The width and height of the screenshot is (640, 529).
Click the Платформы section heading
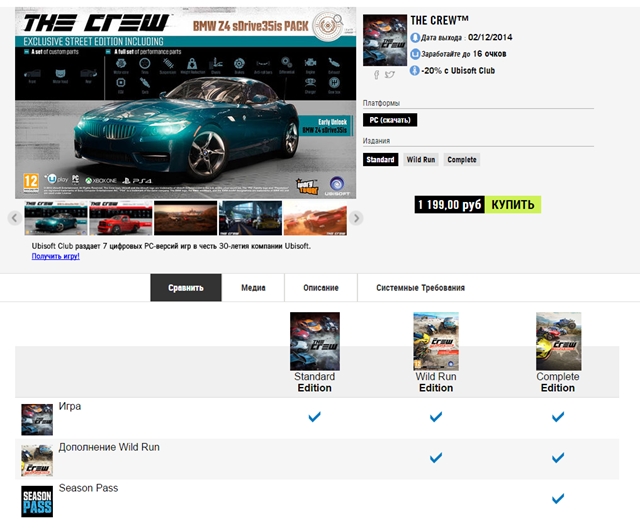click(381, 103)
